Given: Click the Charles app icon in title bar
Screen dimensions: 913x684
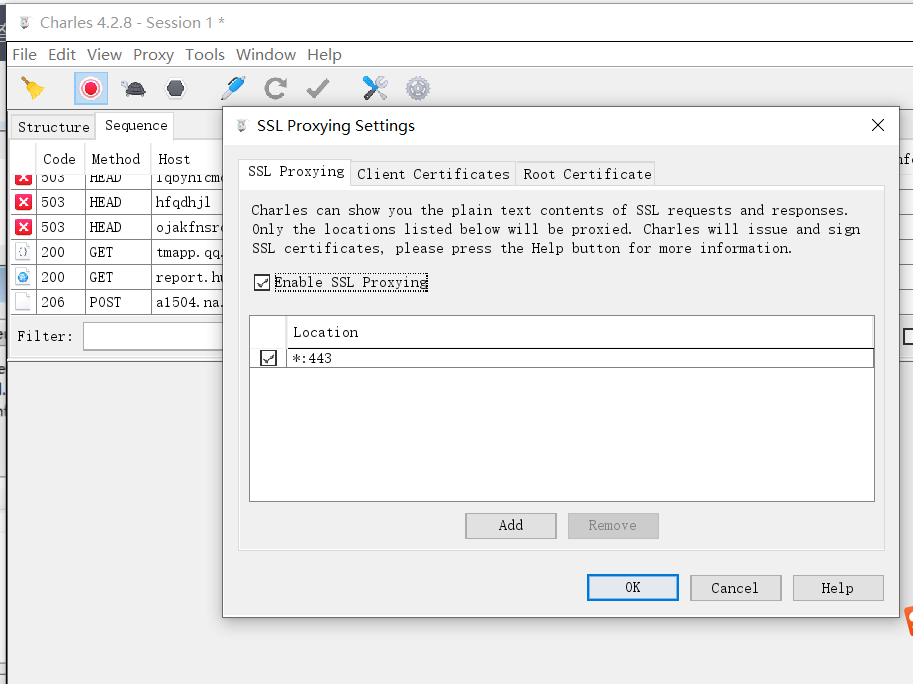Looking at the screenshot, I should tap(24, 23).
